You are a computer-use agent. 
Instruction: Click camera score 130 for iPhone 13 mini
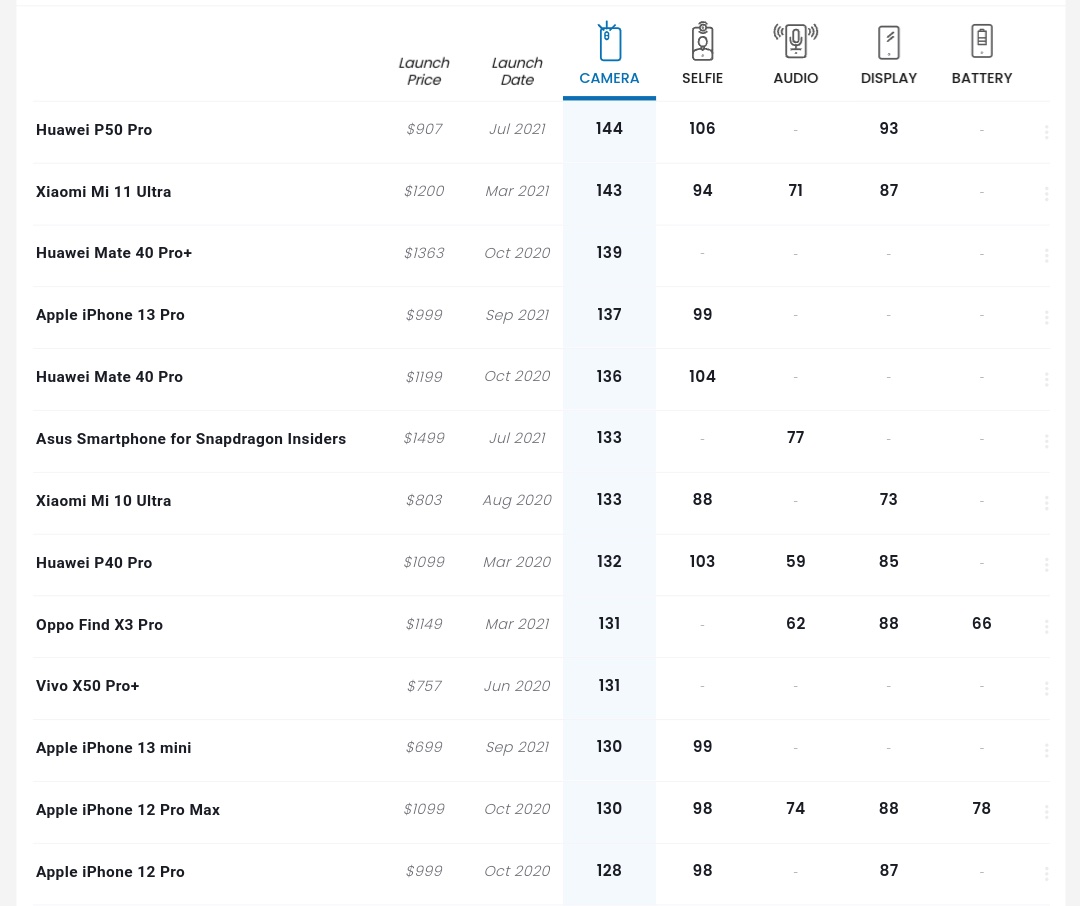(x=609, y=747)
